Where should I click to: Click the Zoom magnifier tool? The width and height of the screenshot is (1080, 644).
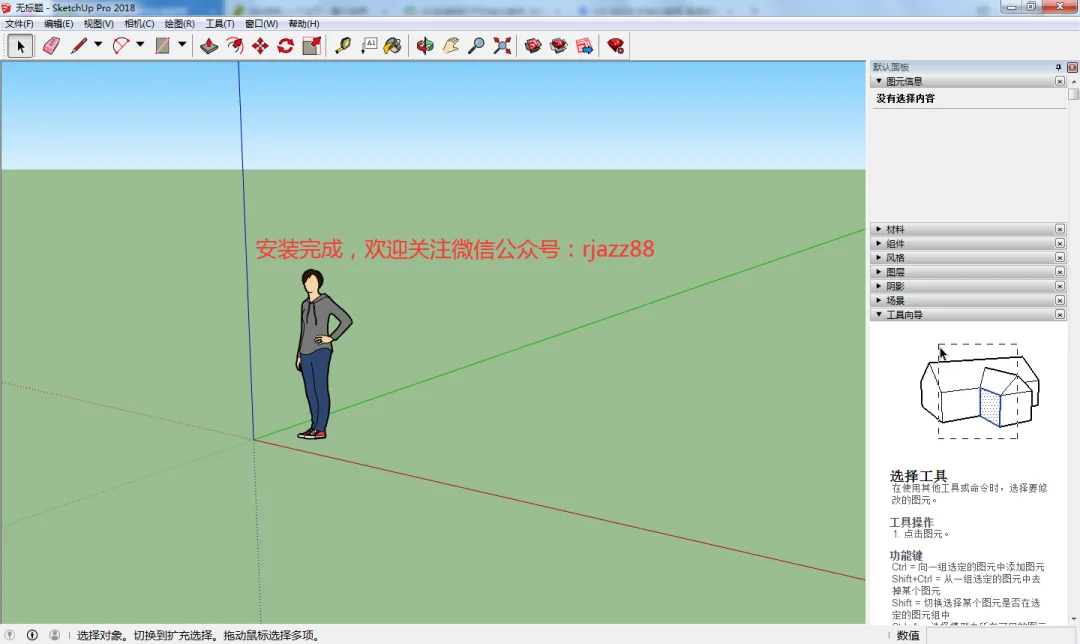[476, 46]
